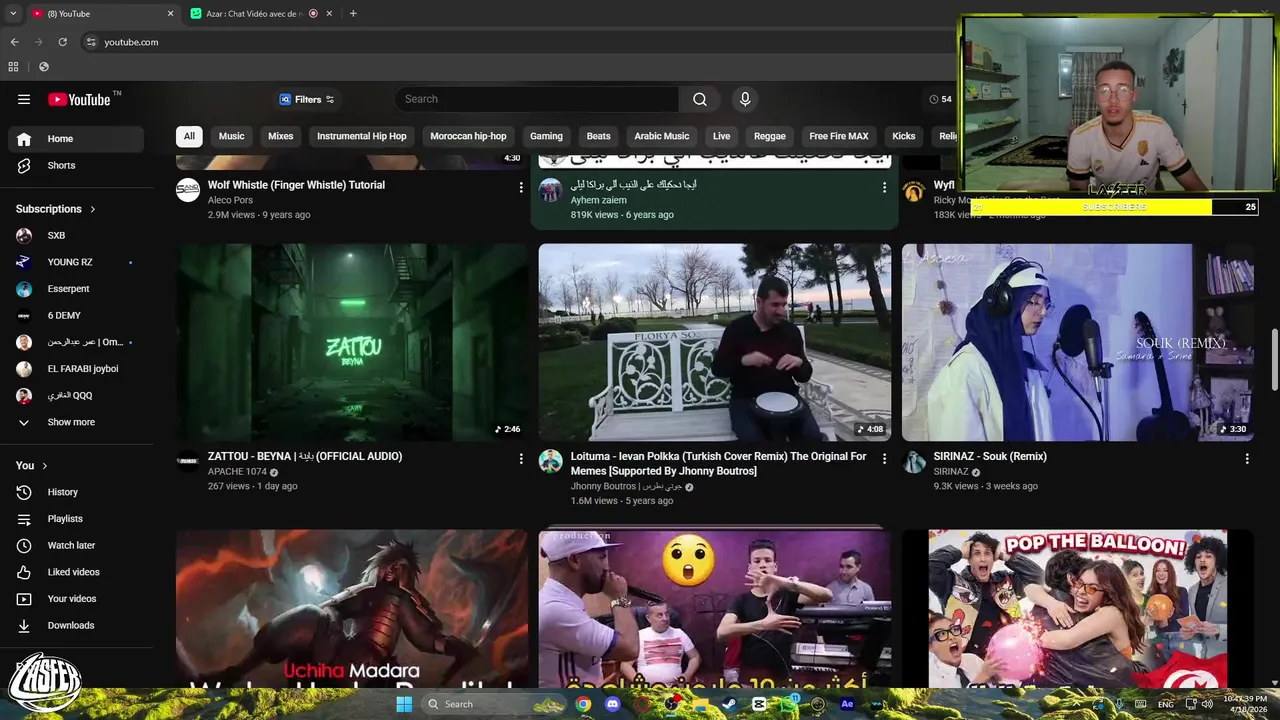The height and width of the screenshot is (720, 1280).
Task: Focus the YouTube search field
Action: coord(538,99)
